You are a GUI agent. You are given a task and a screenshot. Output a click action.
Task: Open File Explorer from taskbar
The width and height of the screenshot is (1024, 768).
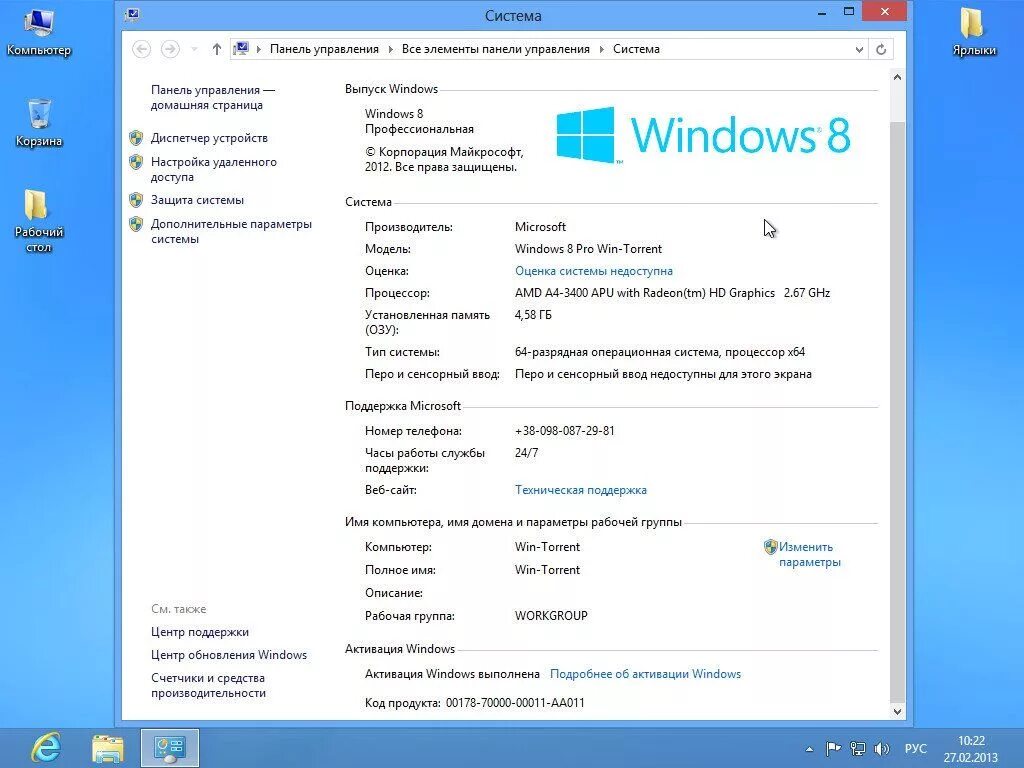pyautogui.click(x=108, y=748)
